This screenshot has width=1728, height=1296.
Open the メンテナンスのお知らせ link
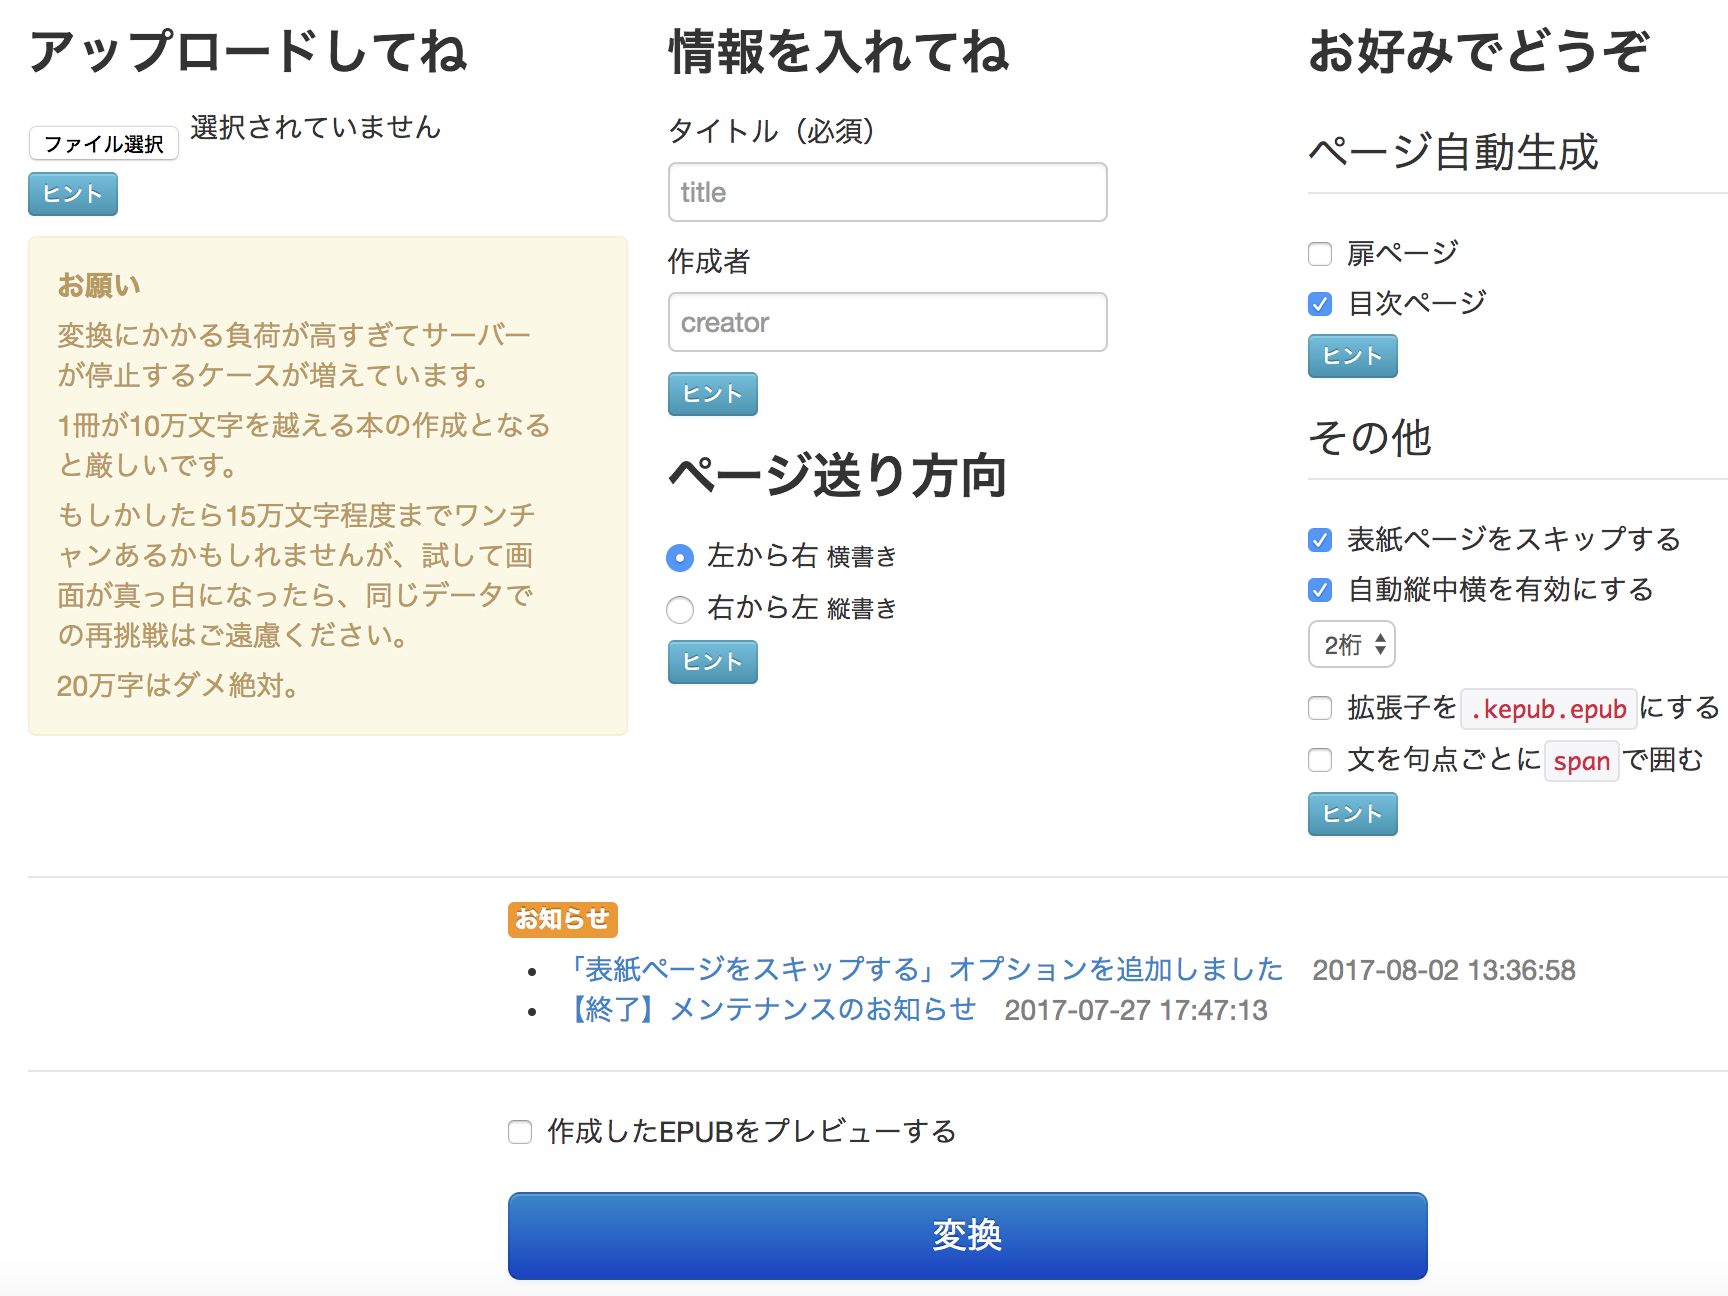[x=769, y=1009]
